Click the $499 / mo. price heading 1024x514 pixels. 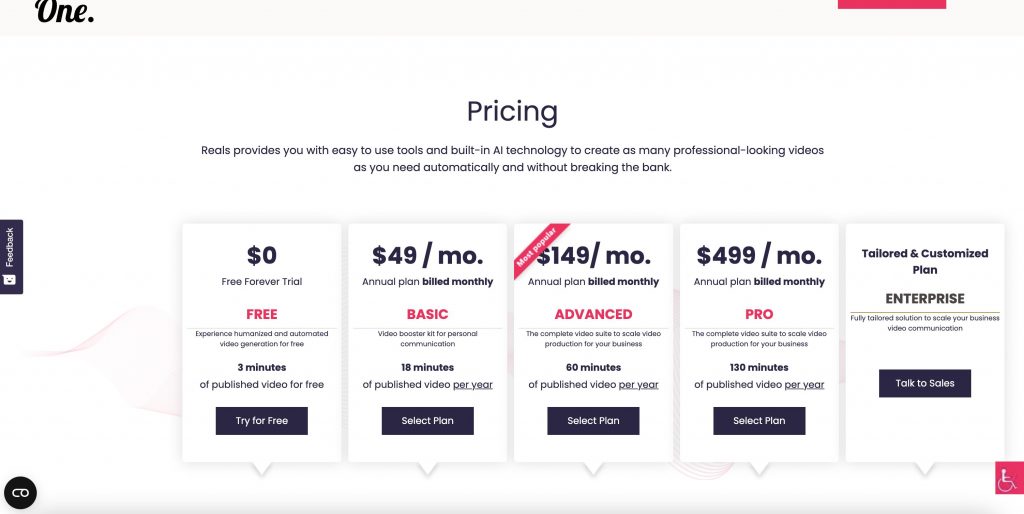[x=759, y=256]
